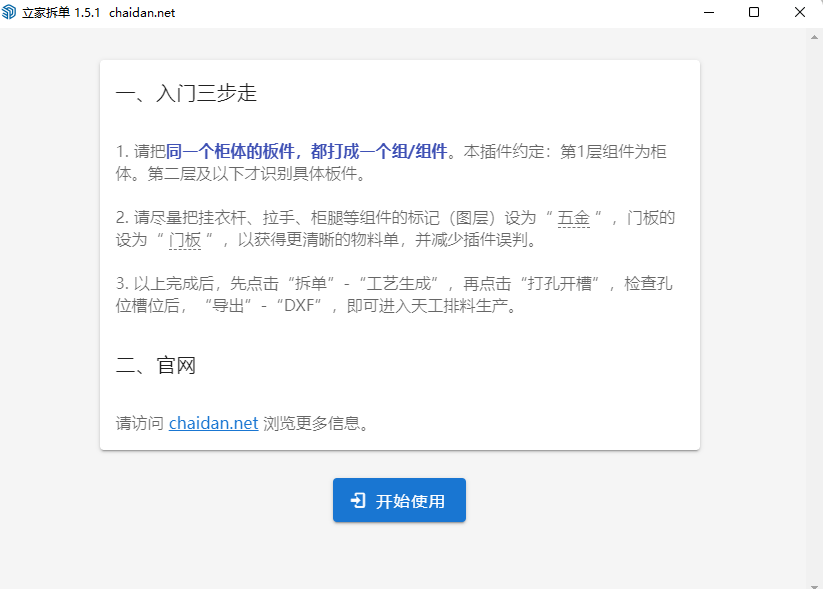Click the heading 一、入门三步走
Image resolution: width=823 pixels, height=589 pixels.
pos(186,94)
